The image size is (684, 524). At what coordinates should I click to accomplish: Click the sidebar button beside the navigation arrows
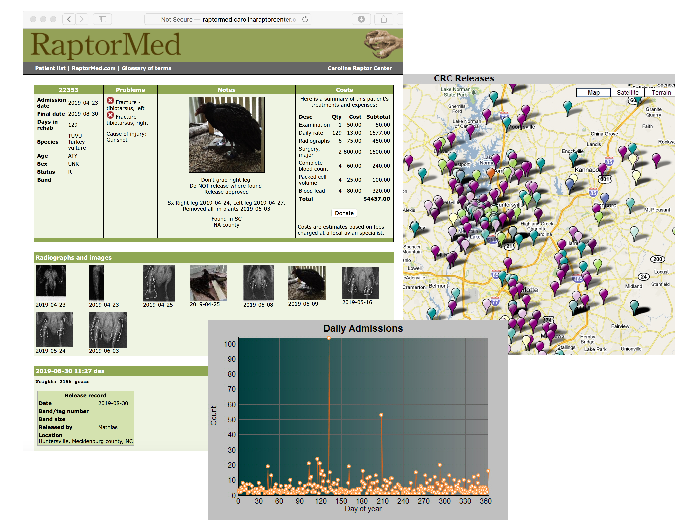coord(102,19)
